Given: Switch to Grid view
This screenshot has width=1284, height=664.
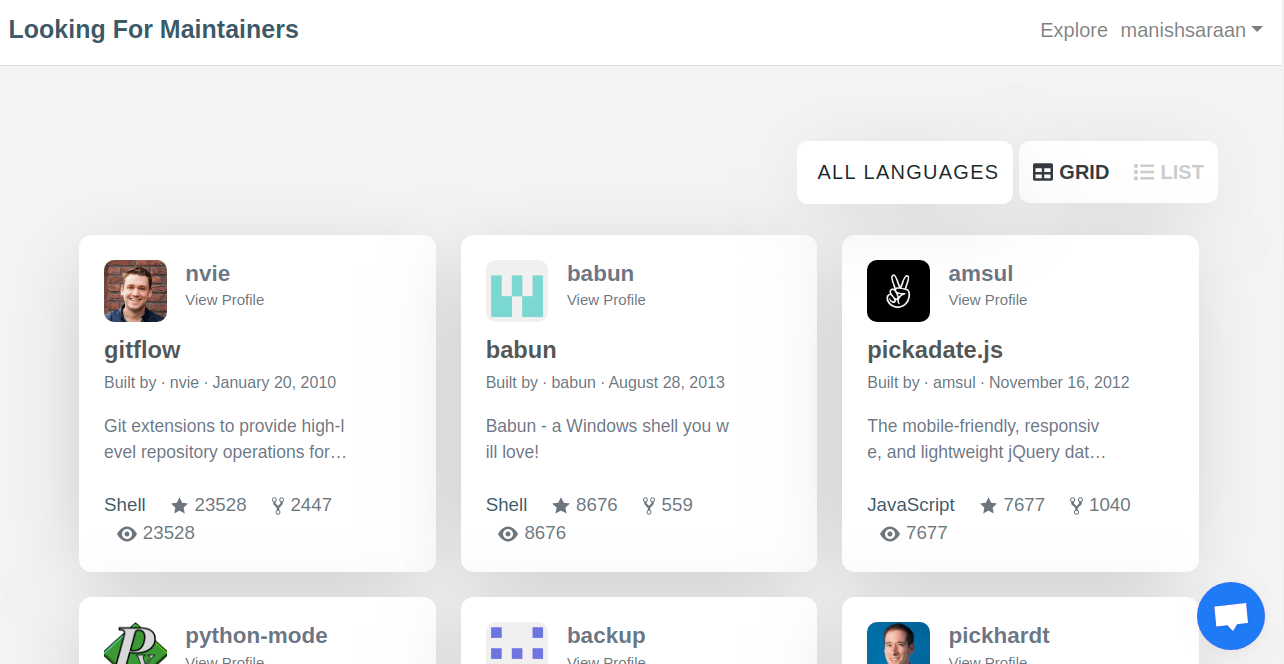Looking at the screenshot, I should (1071, 172).
